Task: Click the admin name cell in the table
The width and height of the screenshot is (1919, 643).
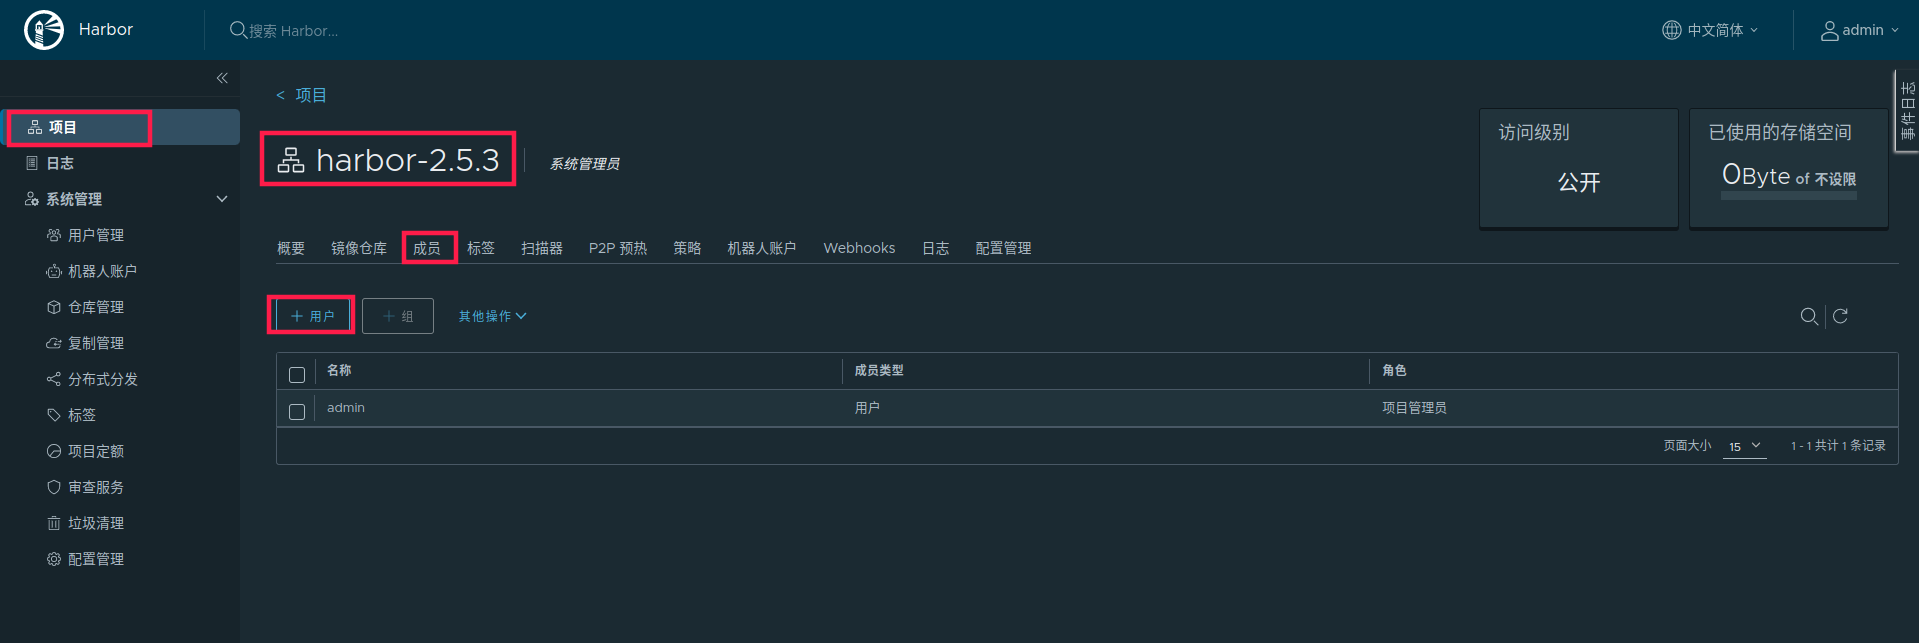Action: (346, 408)
